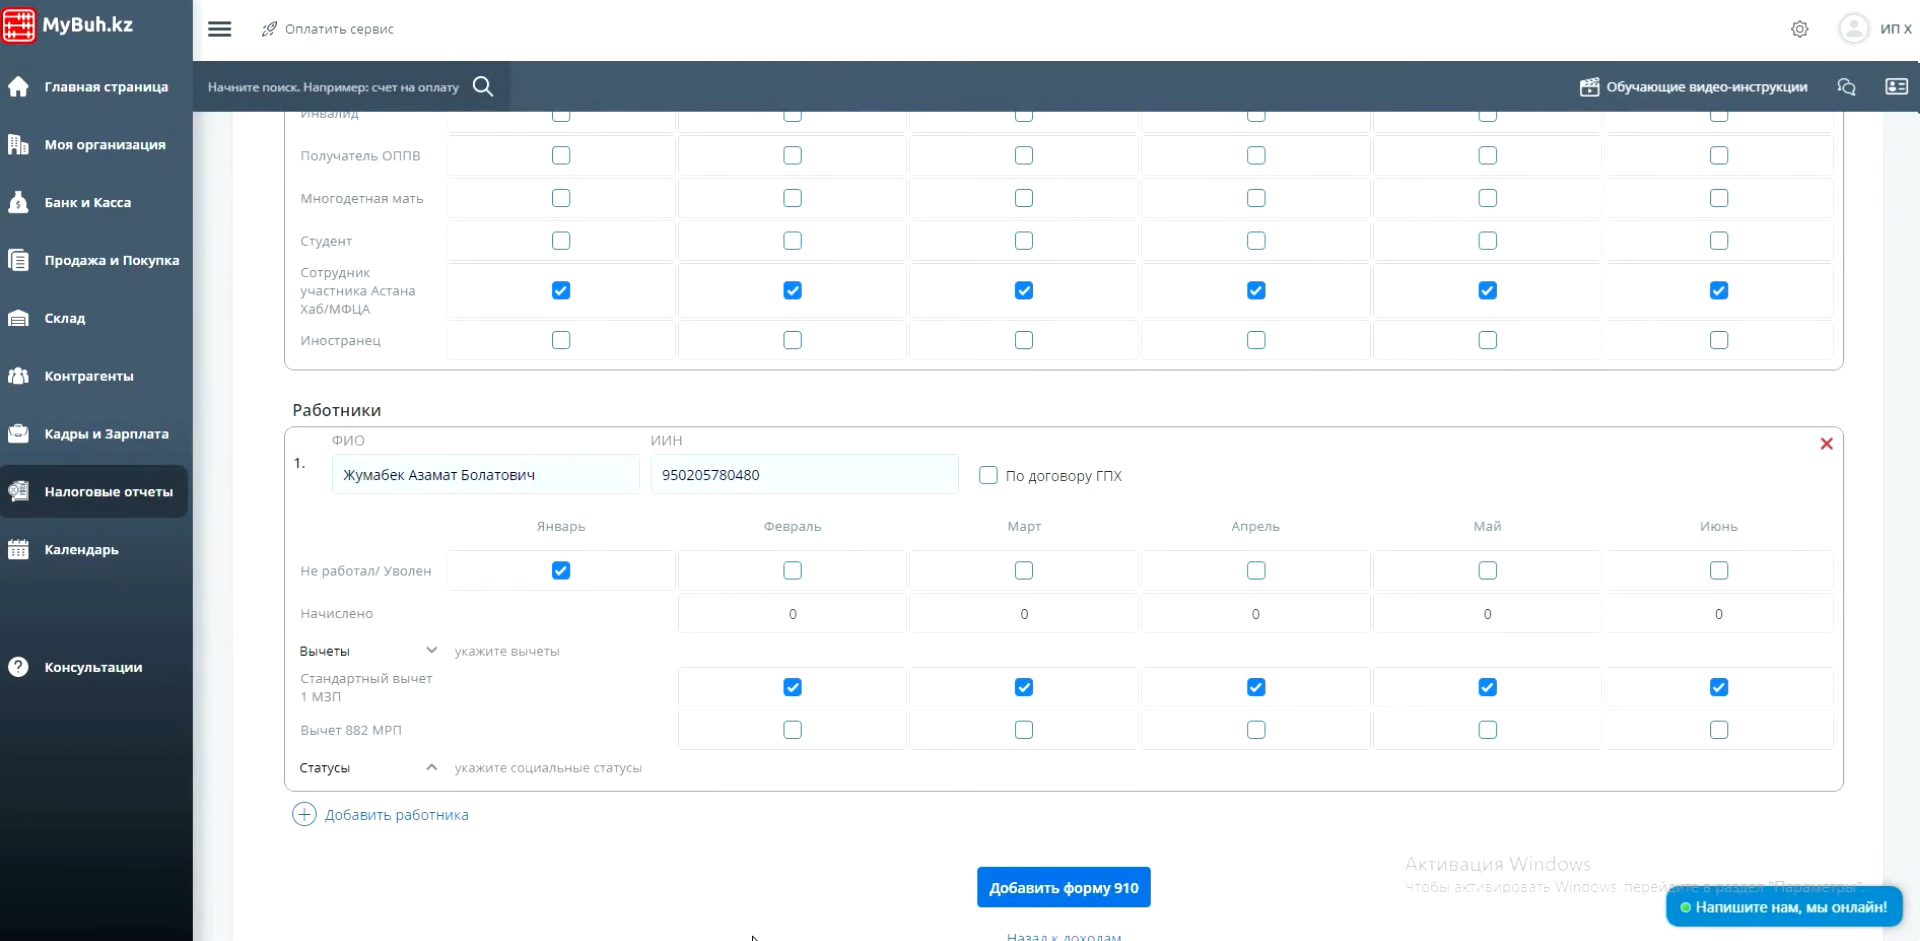Click Добавить работника link

coord(396,815)
